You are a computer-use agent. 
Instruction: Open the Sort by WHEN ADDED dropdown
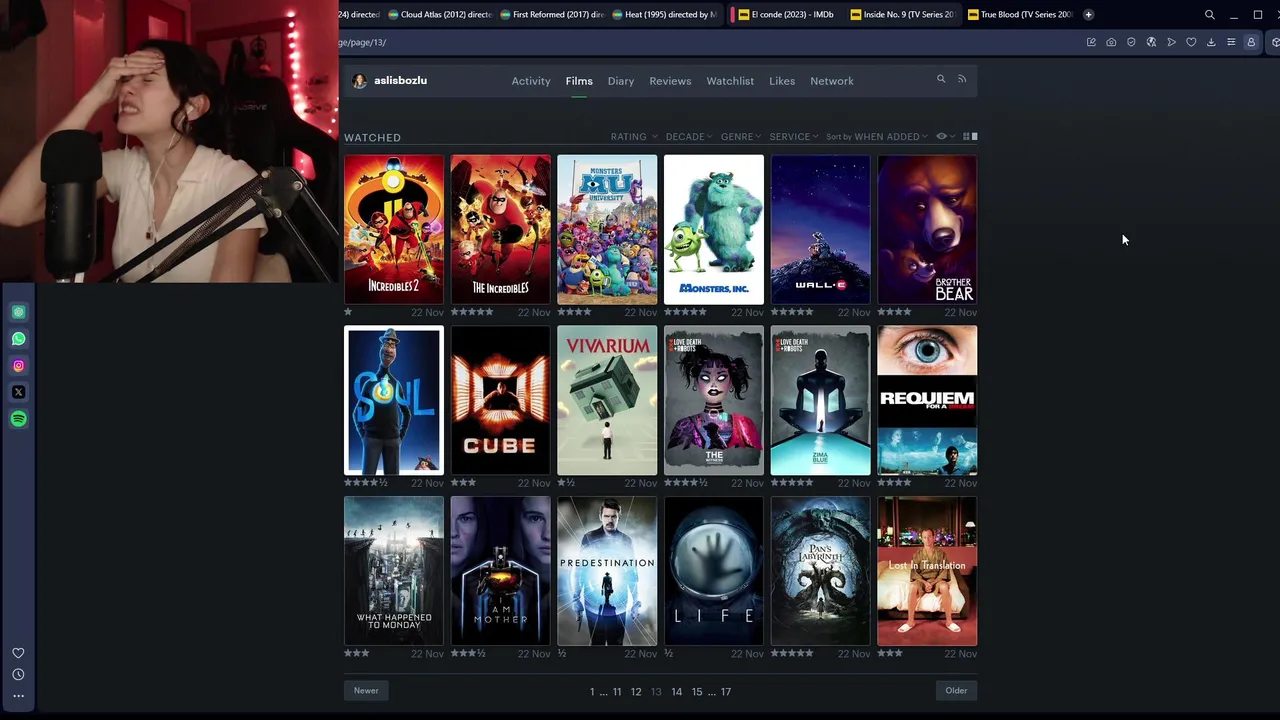click(x=877, y=137)
